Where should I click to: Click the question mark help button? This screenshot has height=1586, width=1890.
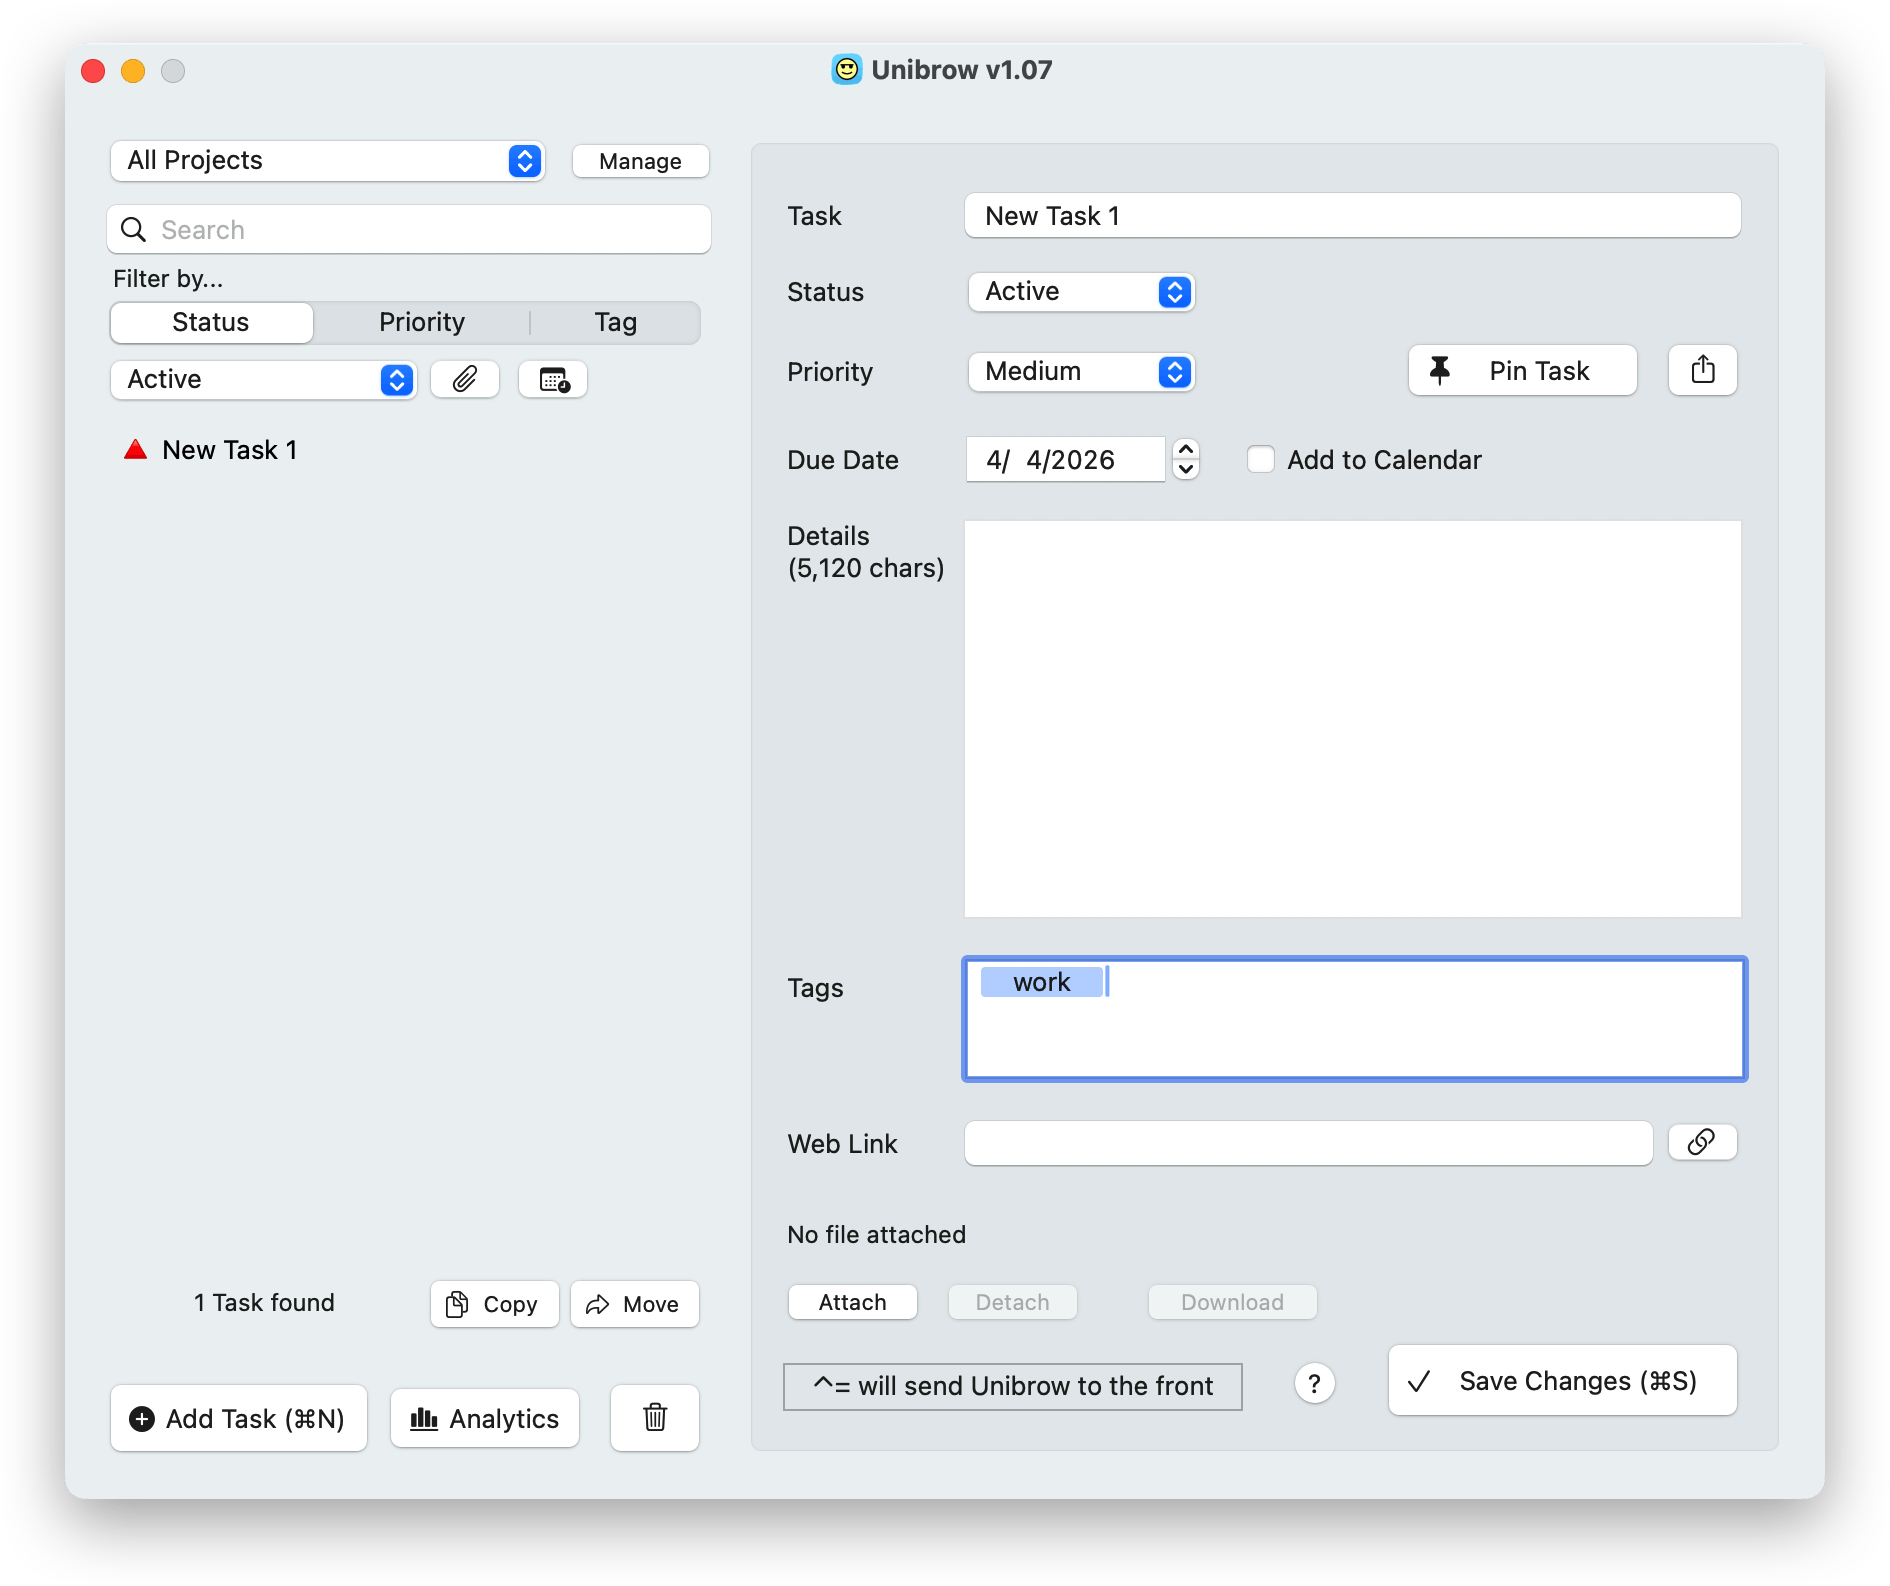coord(1314,1384)
